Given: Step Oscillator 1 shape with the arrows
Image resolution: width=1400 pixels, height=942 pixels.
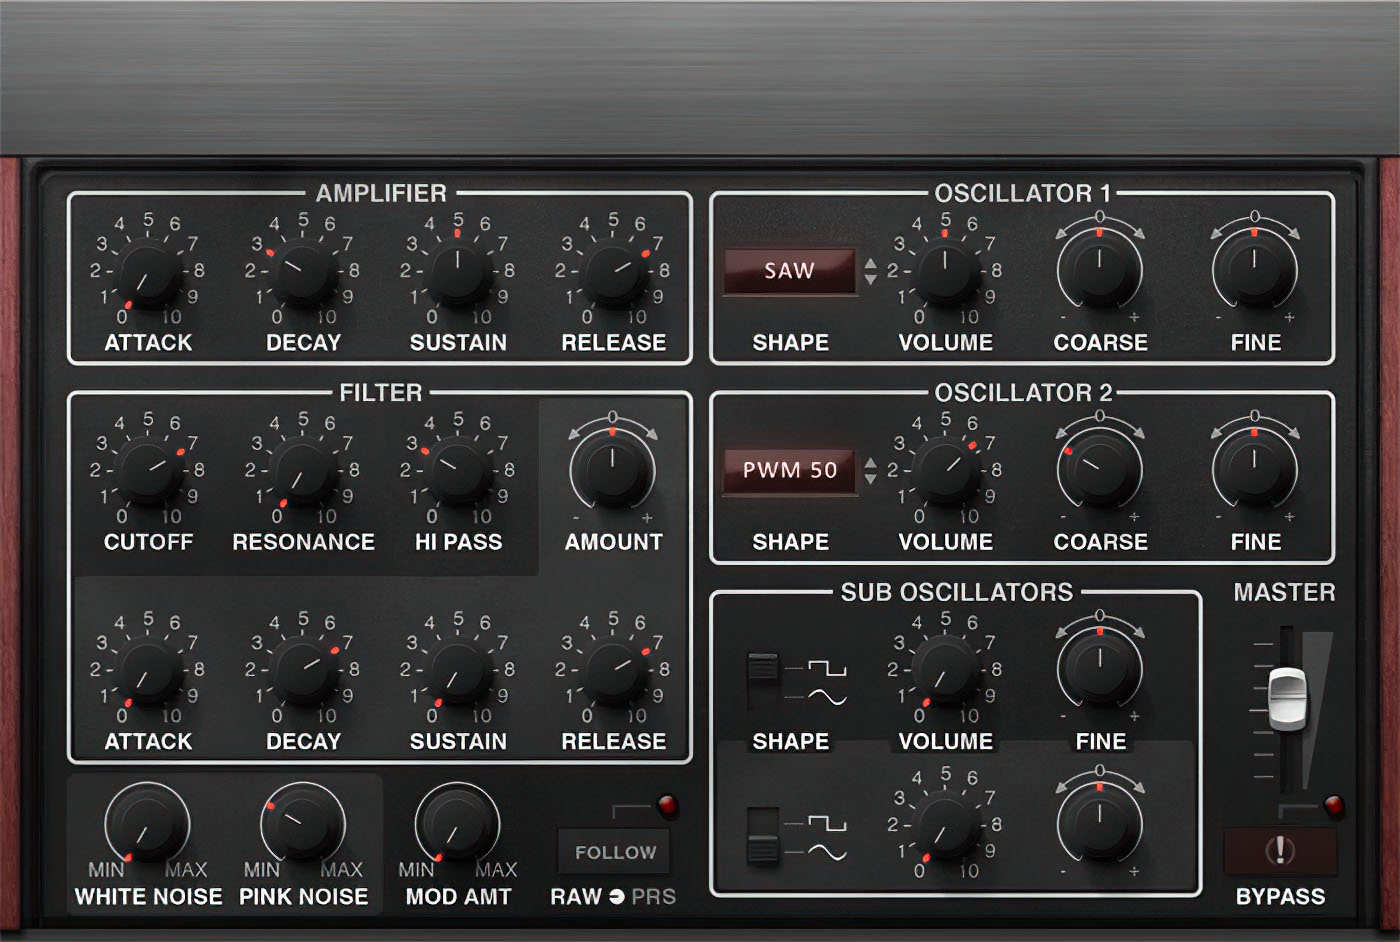Looking at the screenshot, I should (870, 271).
